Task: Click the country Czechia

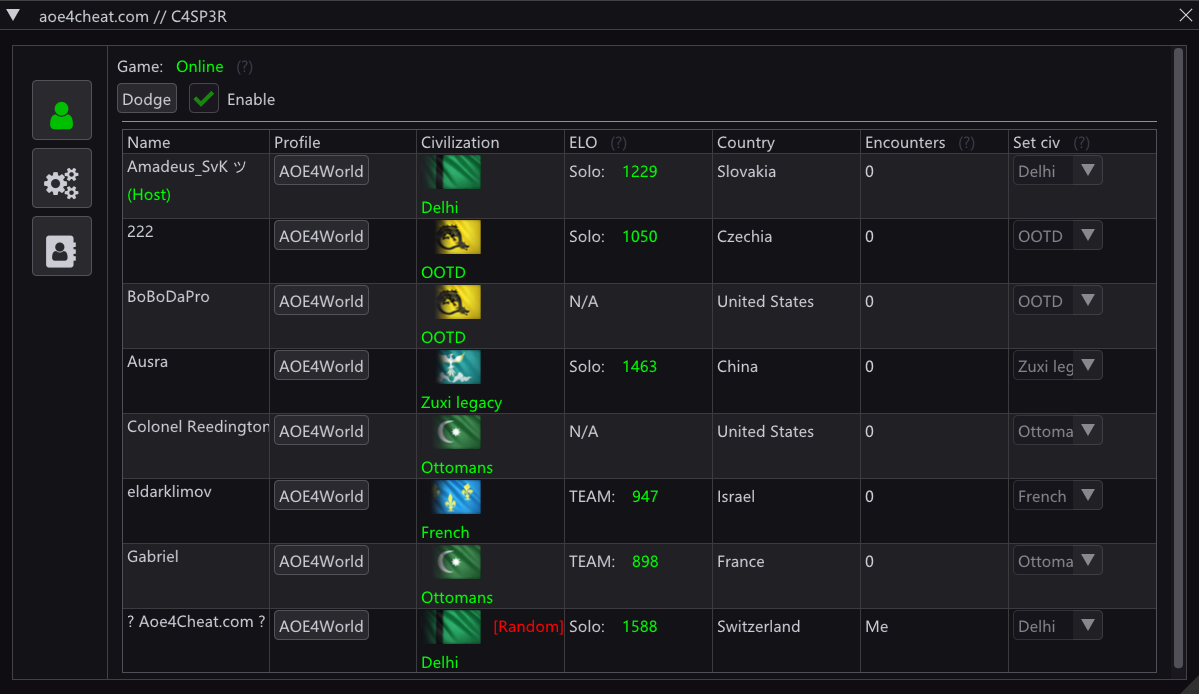Action: [745, 236]
